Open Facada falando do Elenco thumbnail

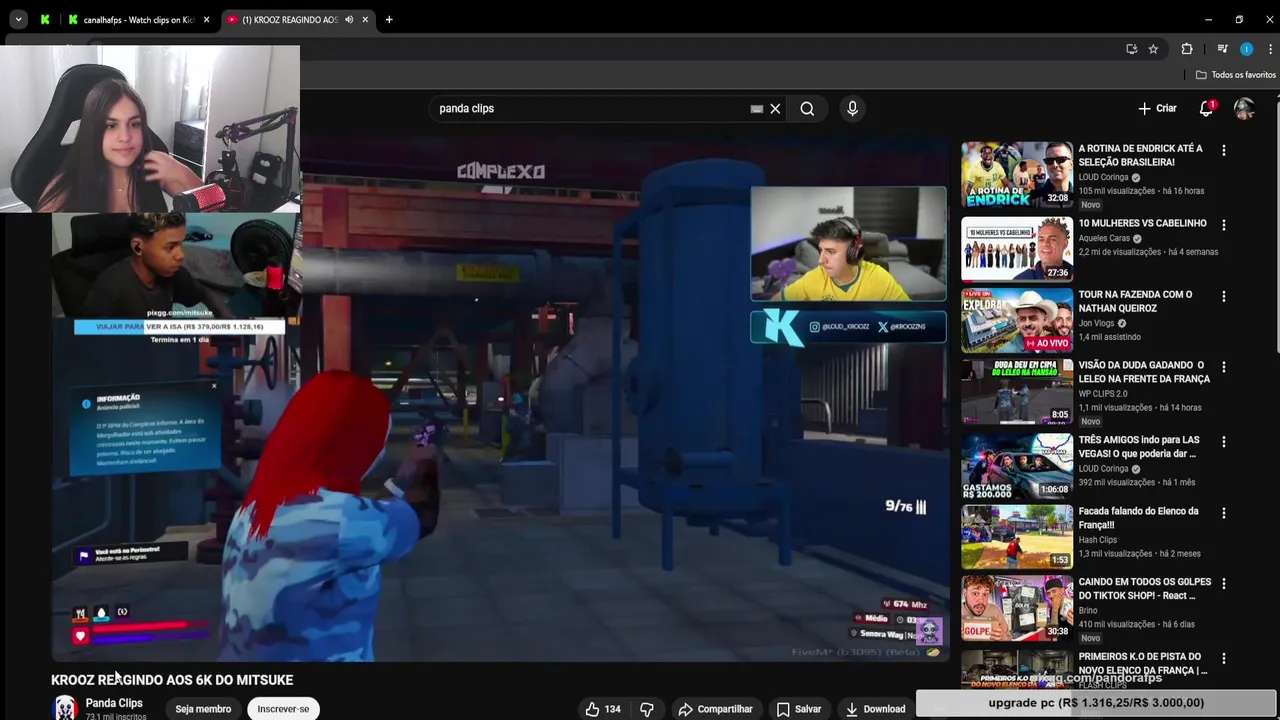click(x=1017, y=537)
